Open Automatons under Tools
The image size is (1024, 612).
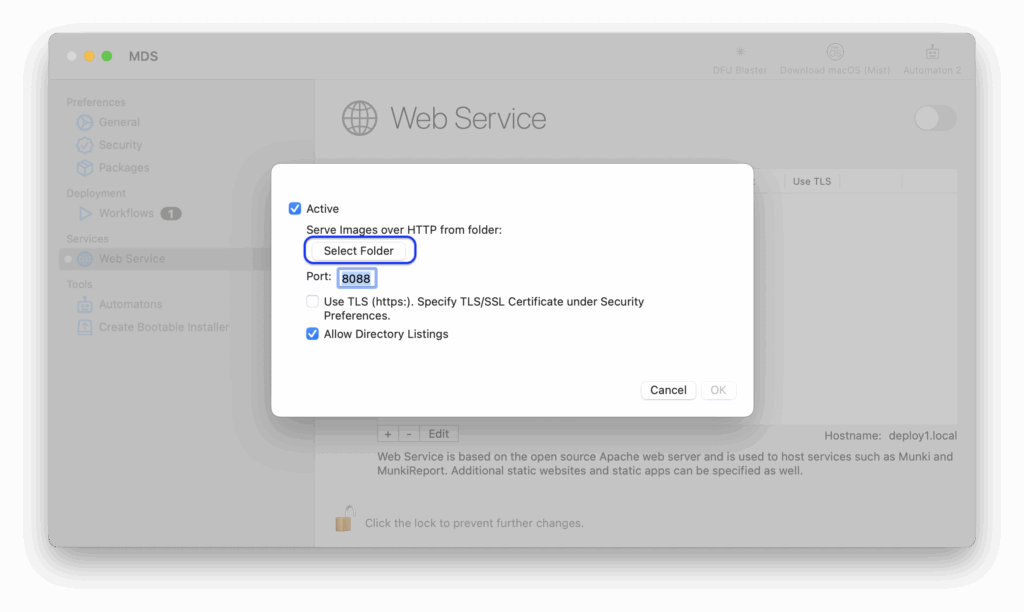click(131, 304)
